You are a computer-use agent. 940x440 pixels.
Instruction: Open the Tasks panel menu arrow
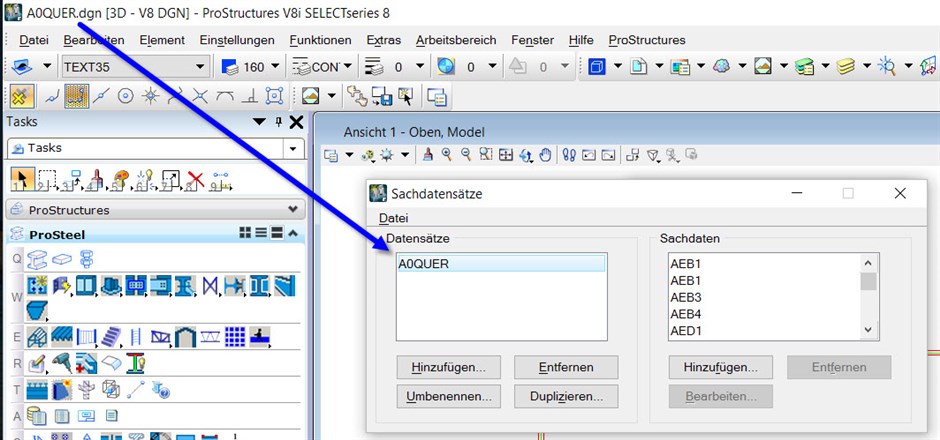click(x=259, y=122)
